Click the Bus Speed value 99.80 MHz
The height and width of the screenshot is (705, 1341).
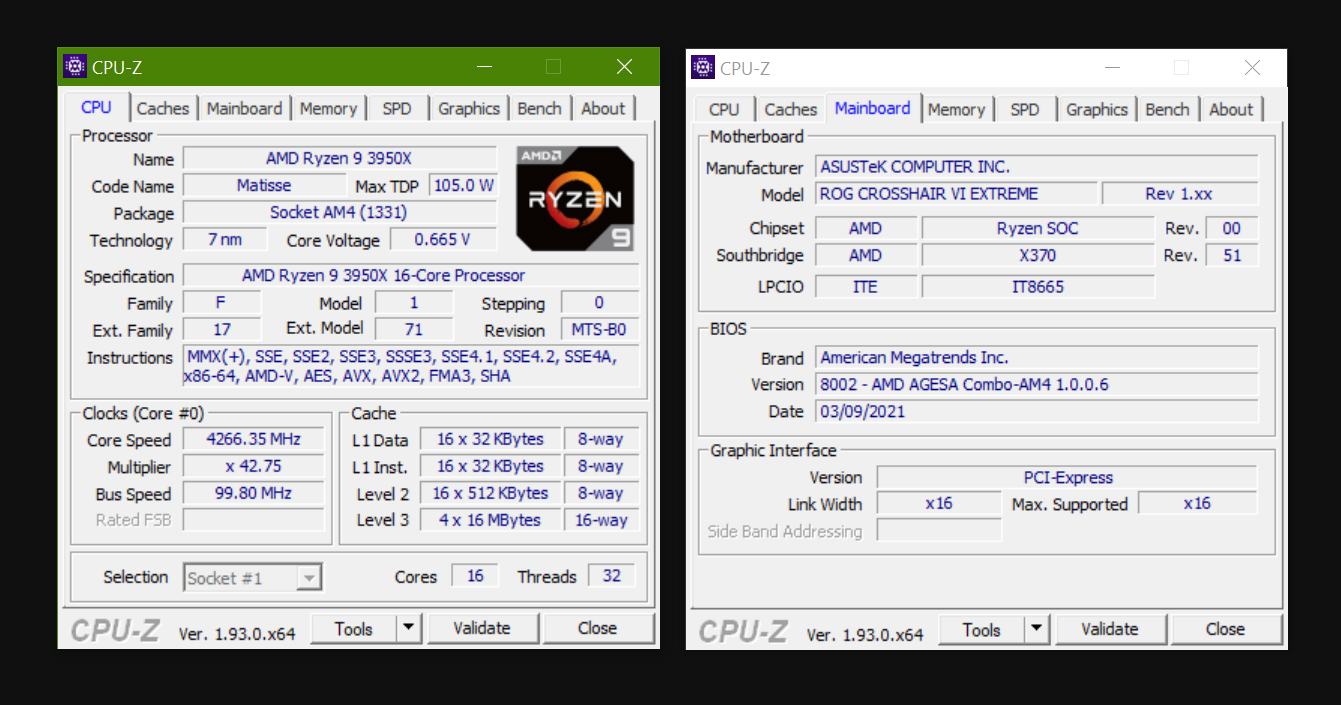tap(253, 493)
